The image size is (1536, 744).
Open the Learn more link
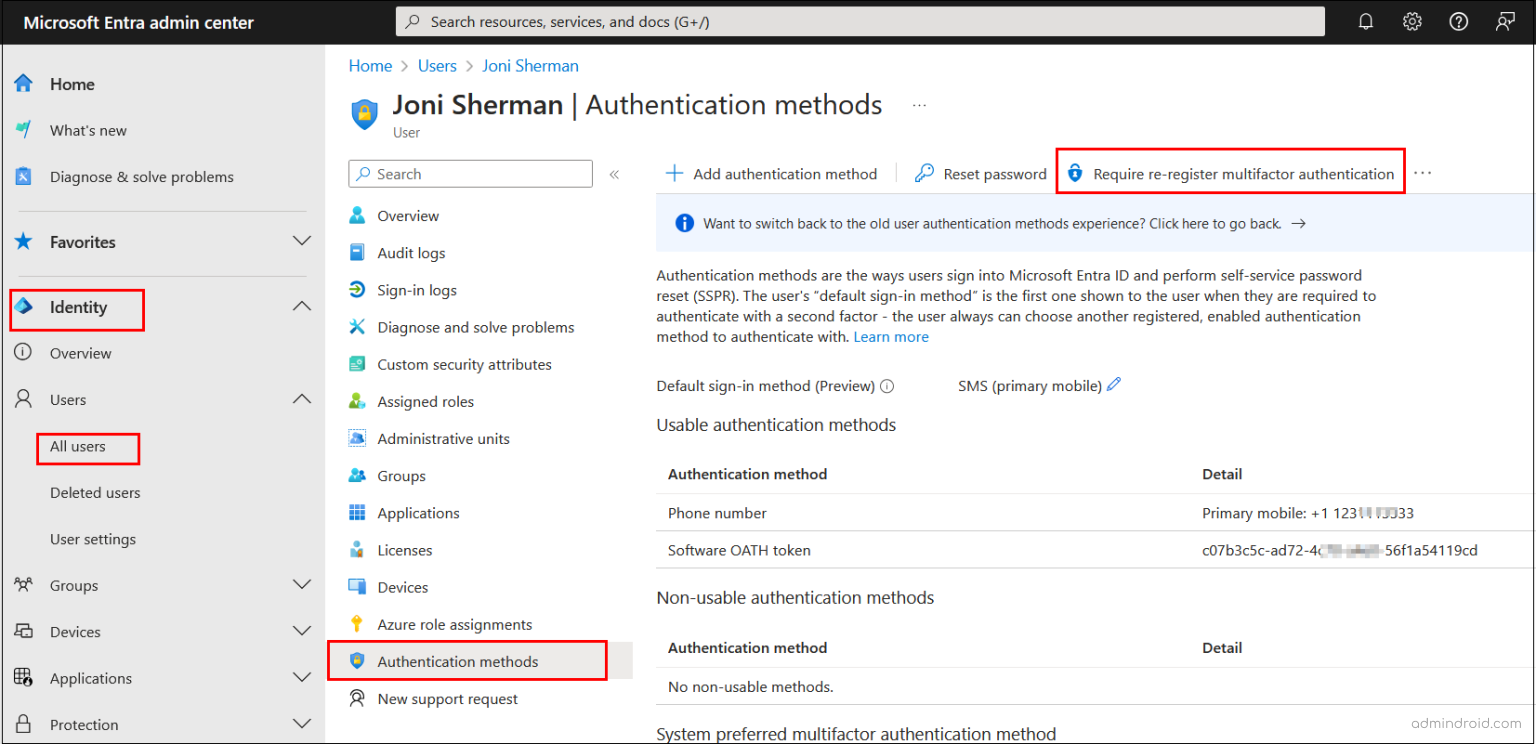pyautogui.click(x=890, y=336)
